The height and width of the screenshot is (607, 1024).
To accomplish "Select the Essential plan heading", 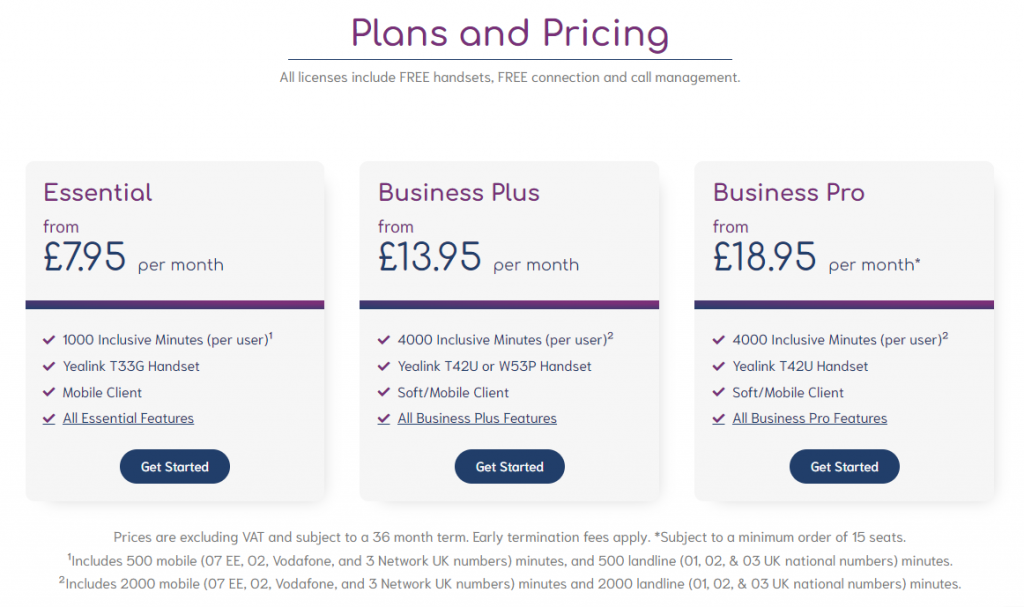I will tap(98, 193).
